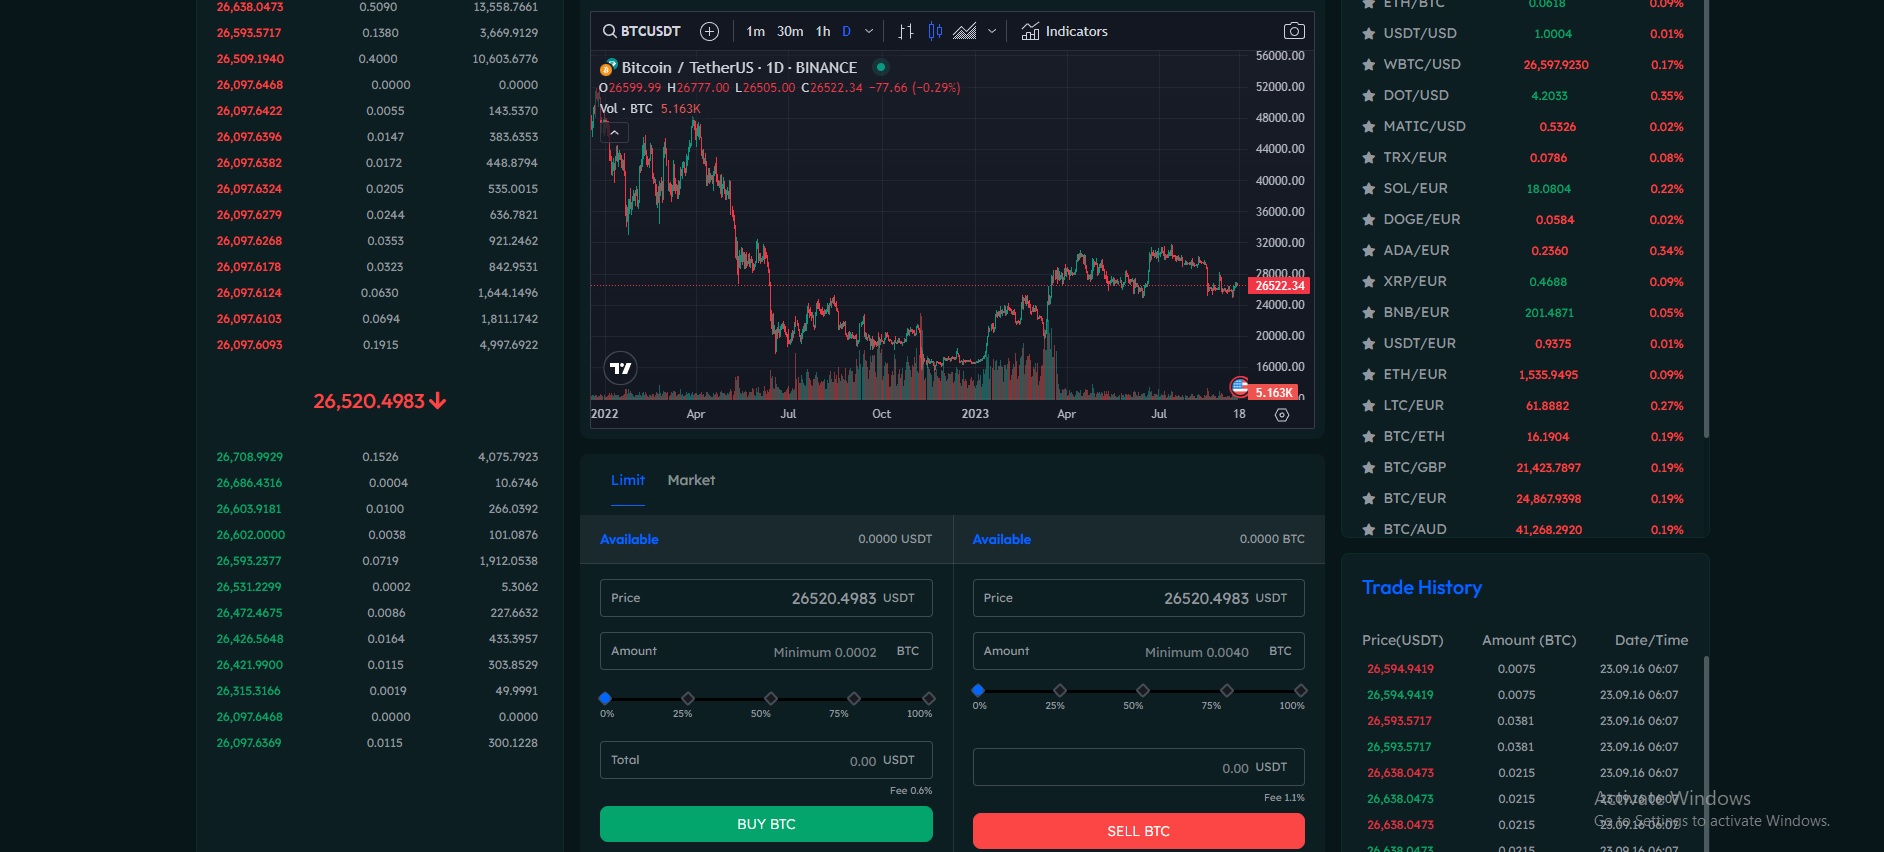Select the Limit order tab

coord(627,480)
